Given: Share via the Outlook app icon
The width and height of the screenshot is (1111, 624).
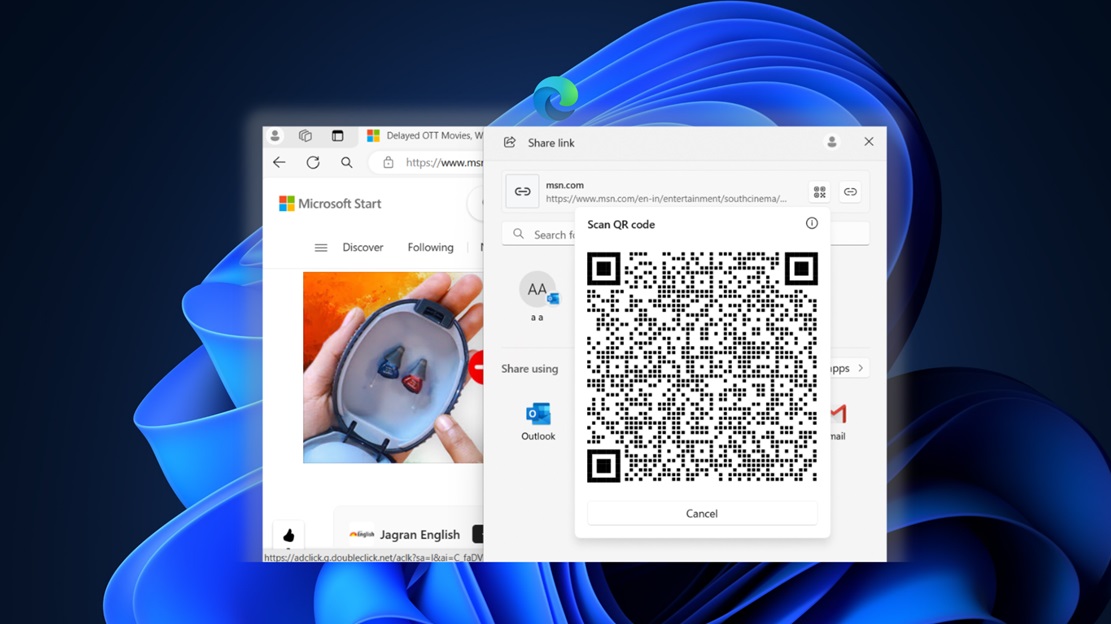Looking at the screenshot, I should 538,414.
